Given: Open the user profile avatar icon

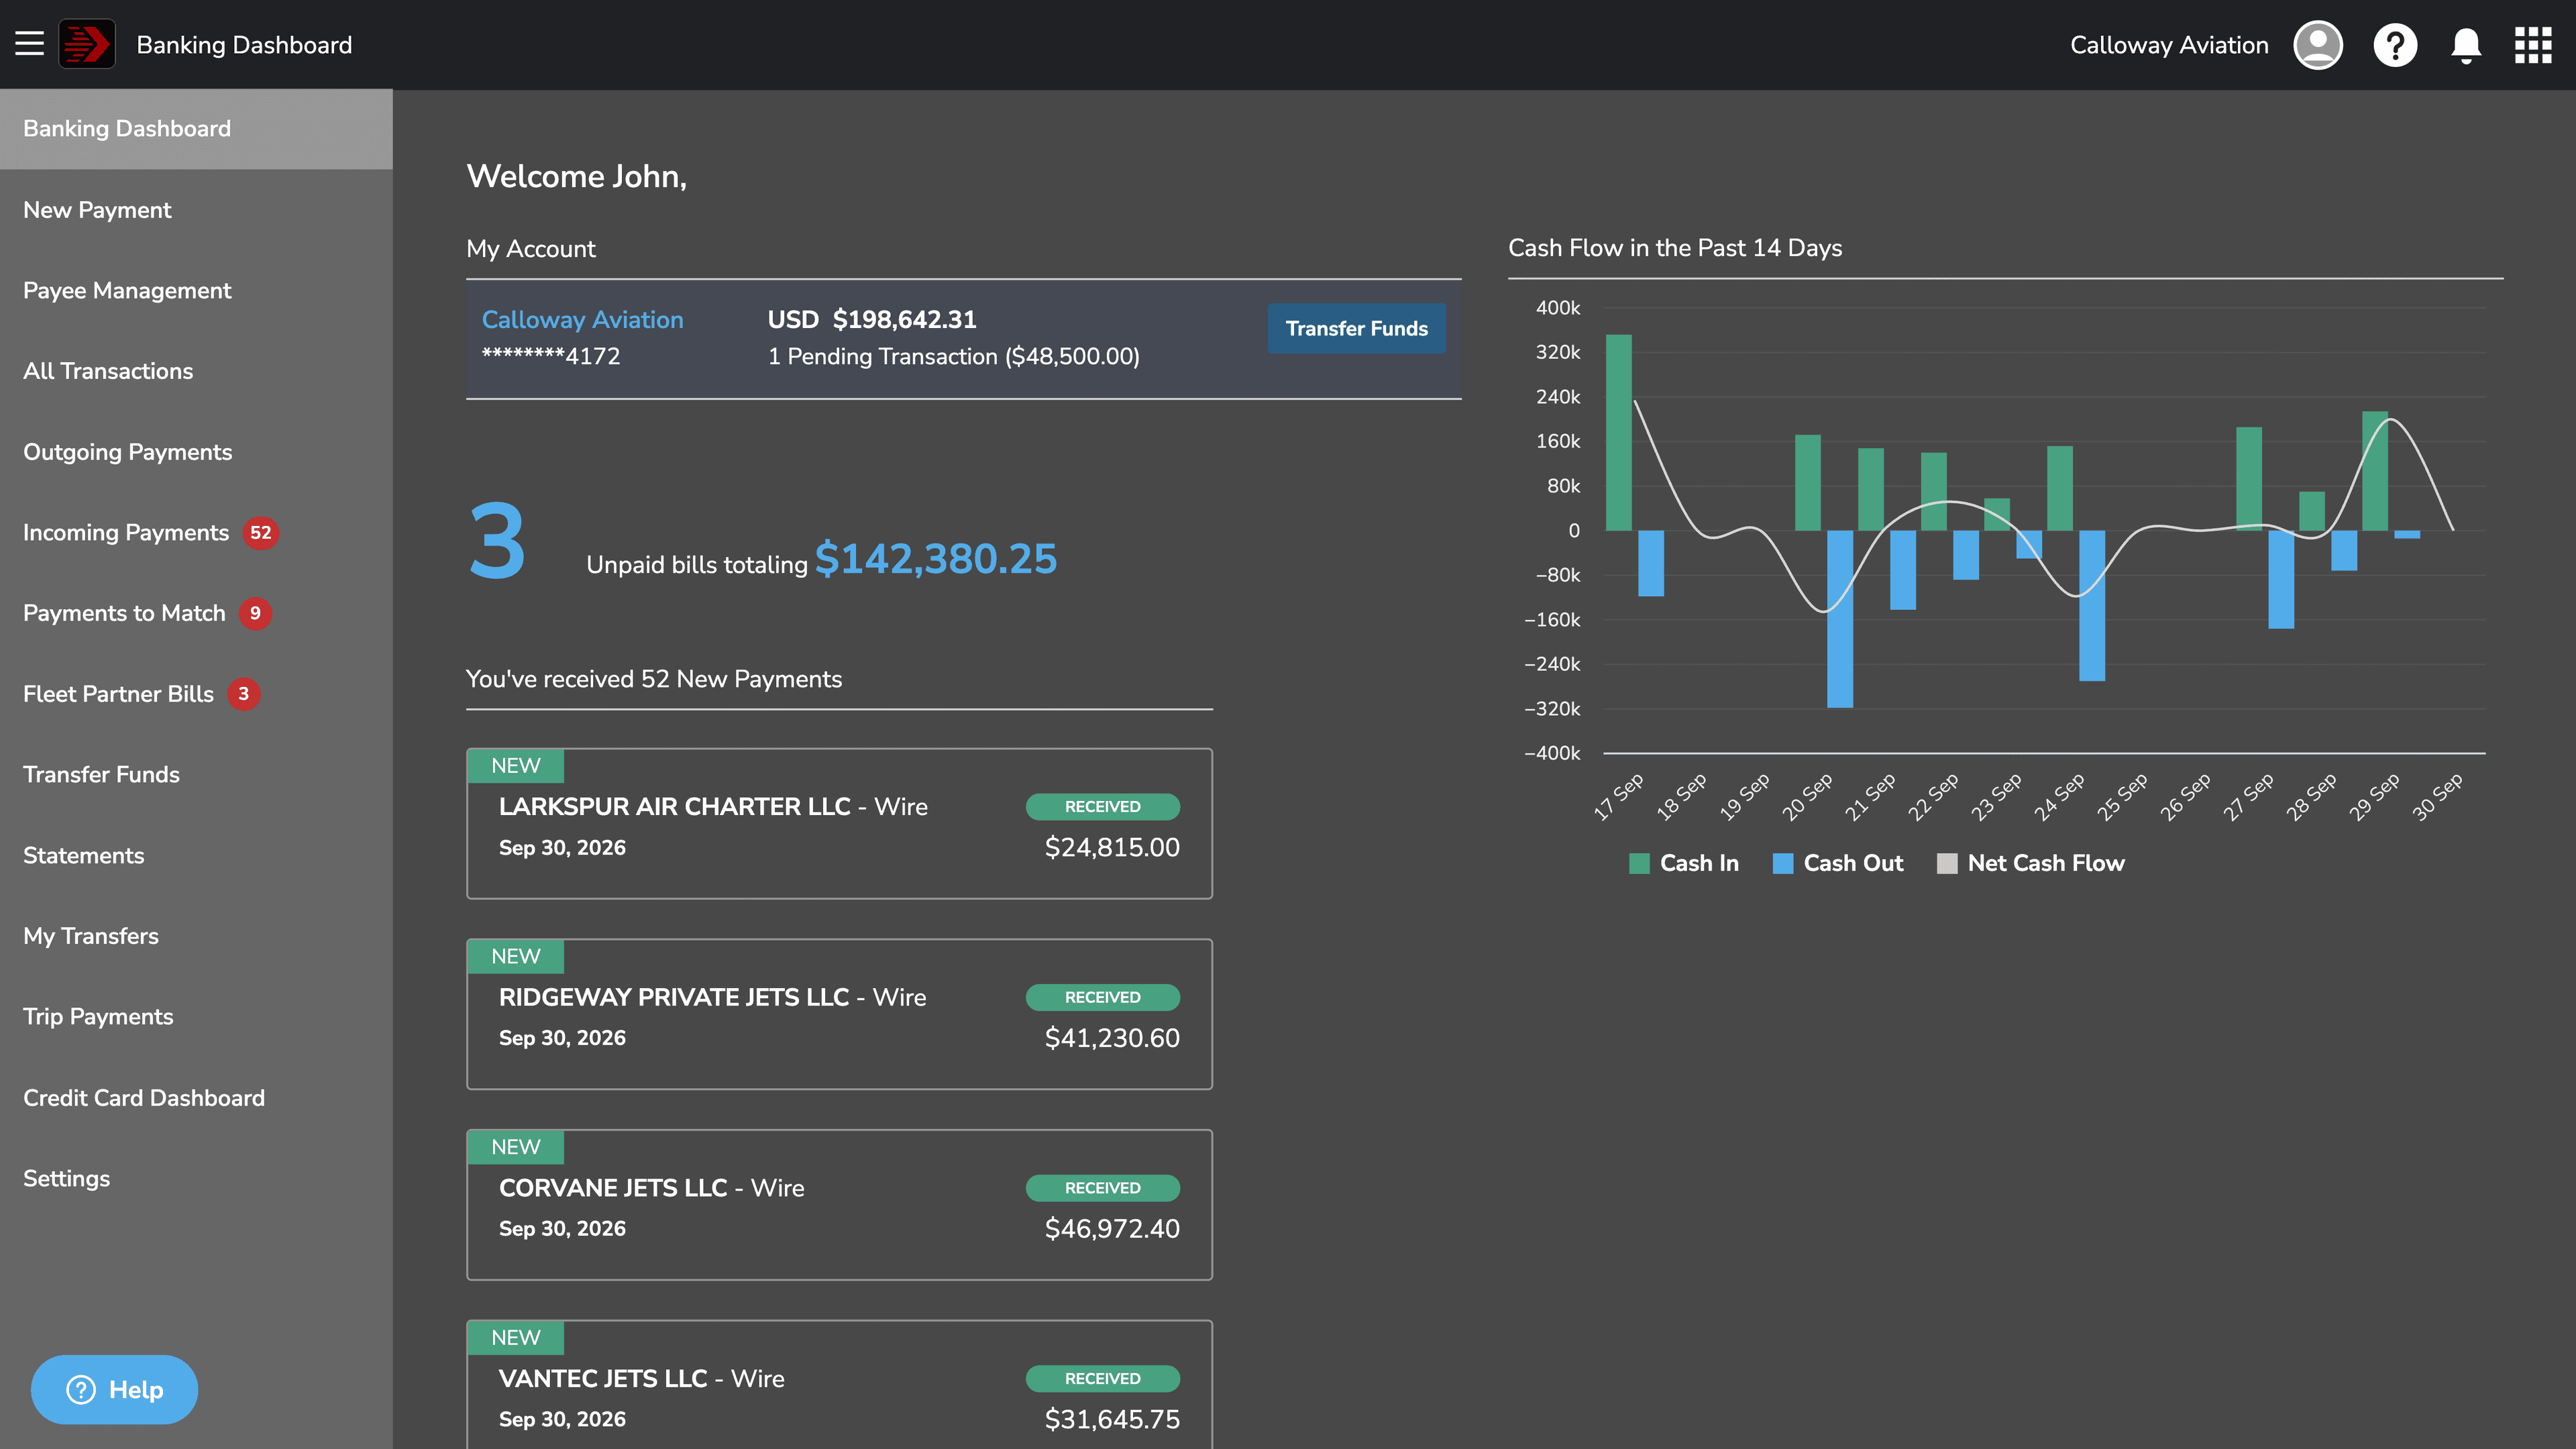Looking at the screenshot, I should point(2317,45).
